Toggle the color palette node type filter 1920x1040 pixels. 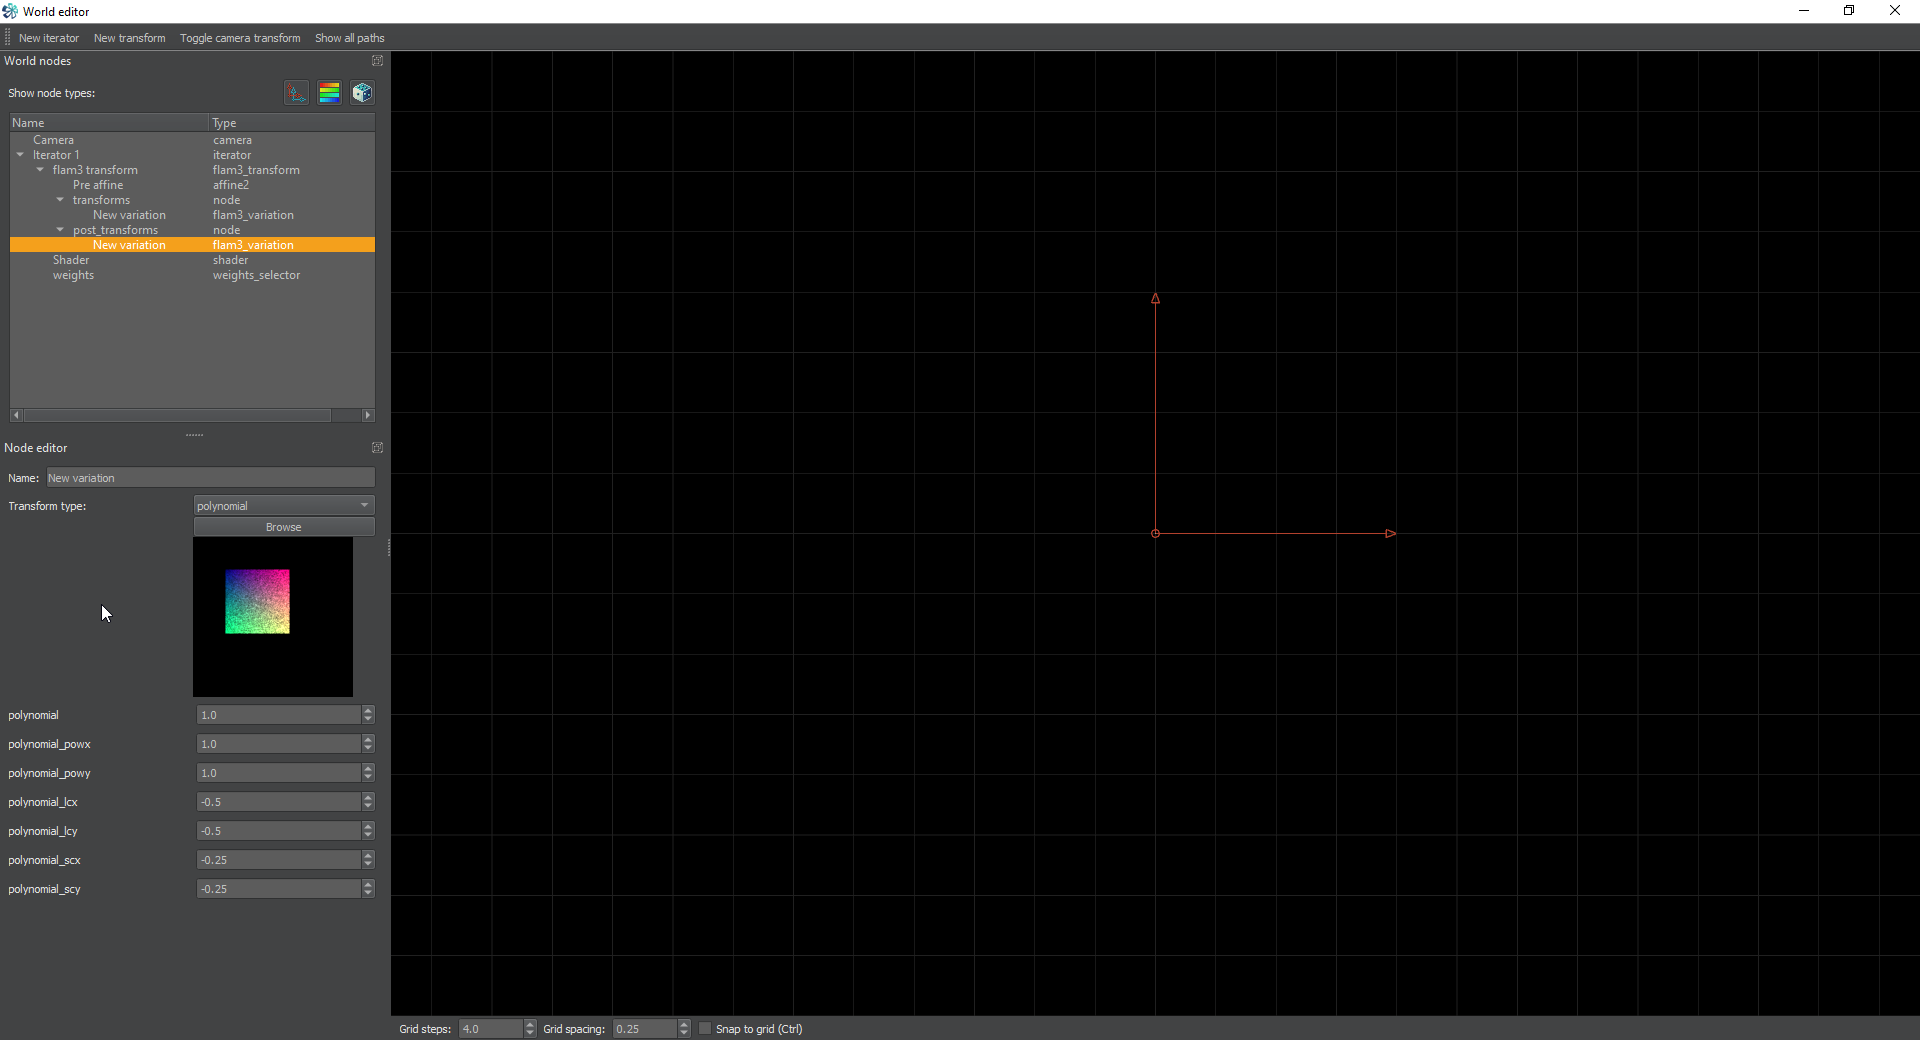(x=329, y=93)
